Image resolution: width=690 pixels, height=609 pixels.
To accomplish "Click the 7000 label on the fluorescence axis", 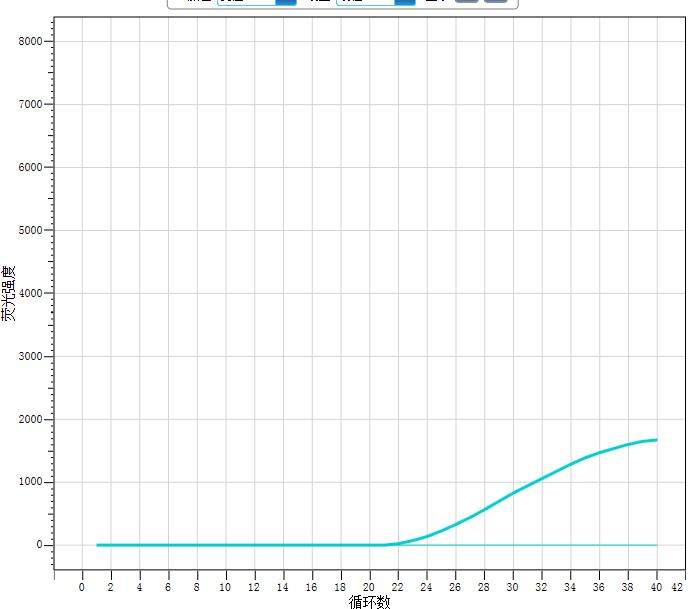I will click(x=30, y=104).
